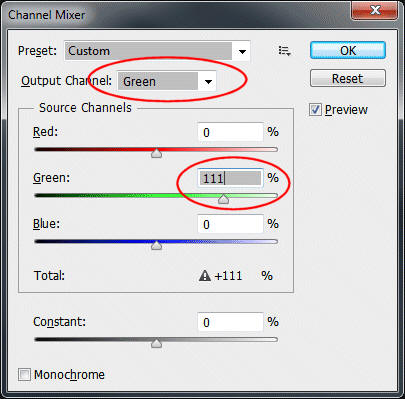The height and width of the screenshot is (399, 405).
Task: Click the Blue slider handle
Action: pos(156,245)
